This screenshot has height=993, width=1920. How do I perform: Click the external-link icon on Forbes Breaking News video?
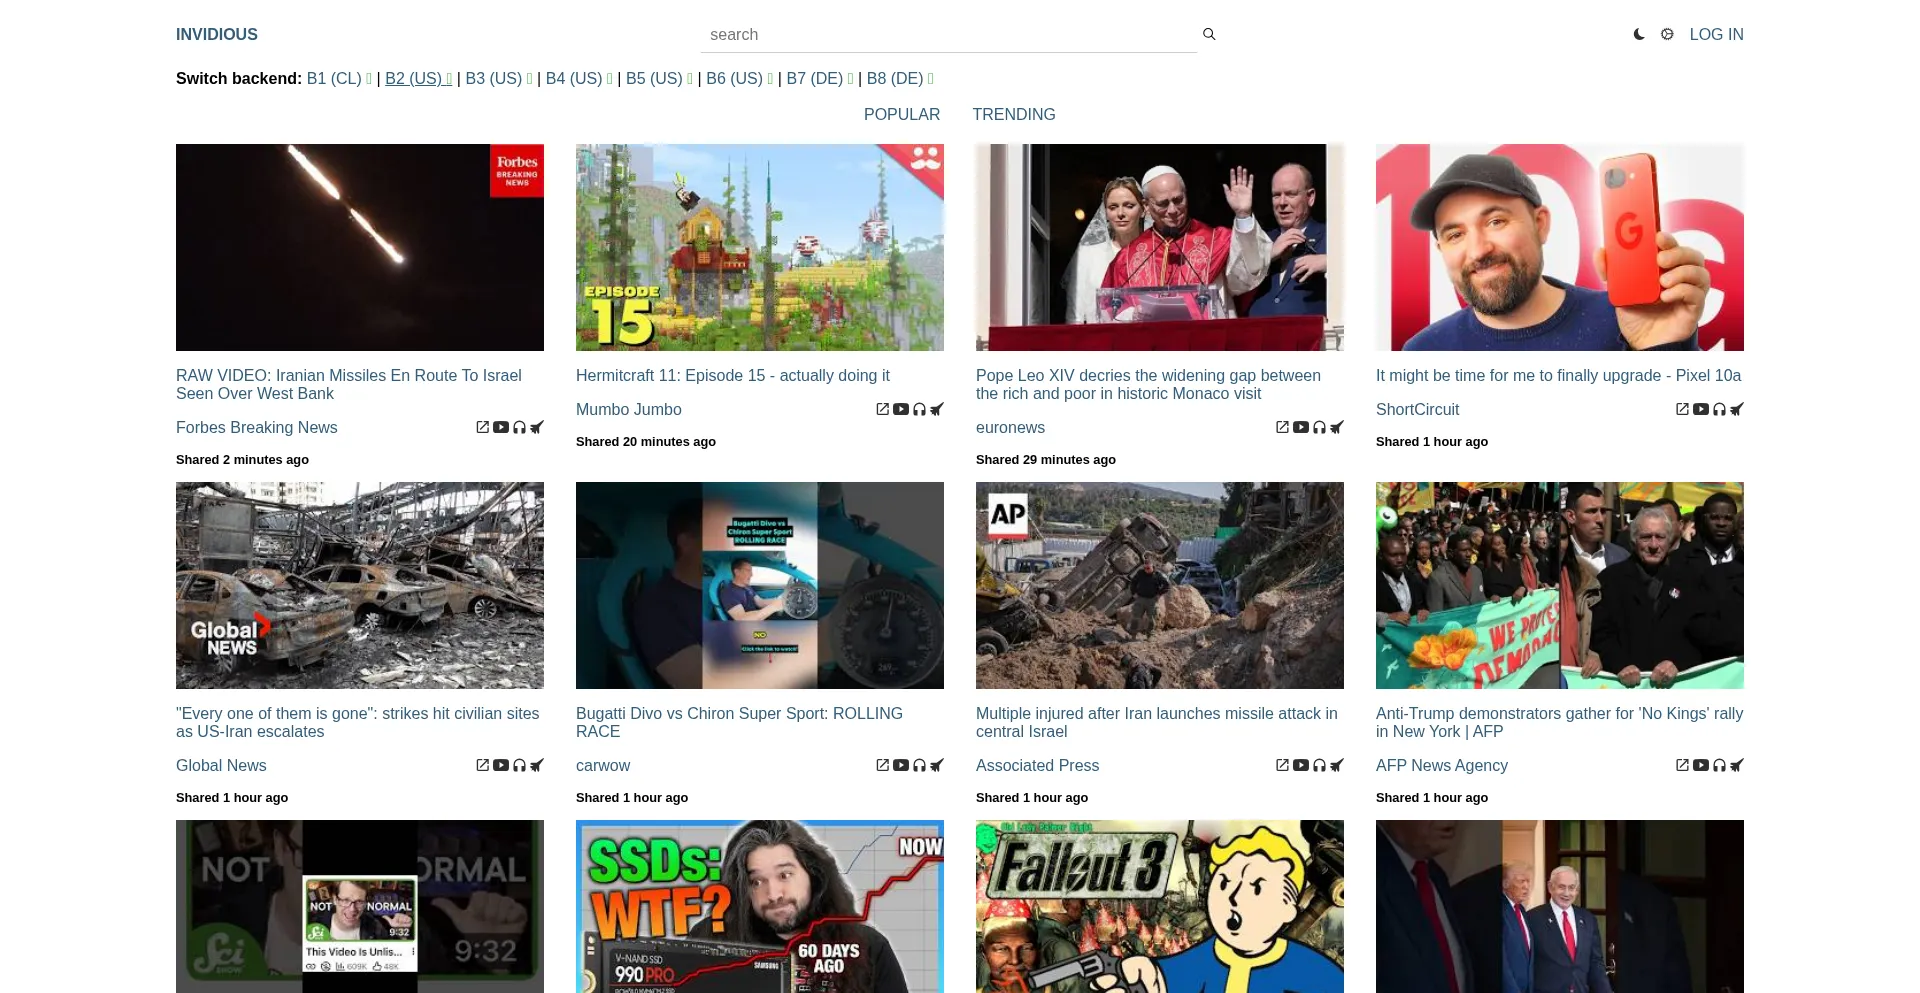(483, 427)
